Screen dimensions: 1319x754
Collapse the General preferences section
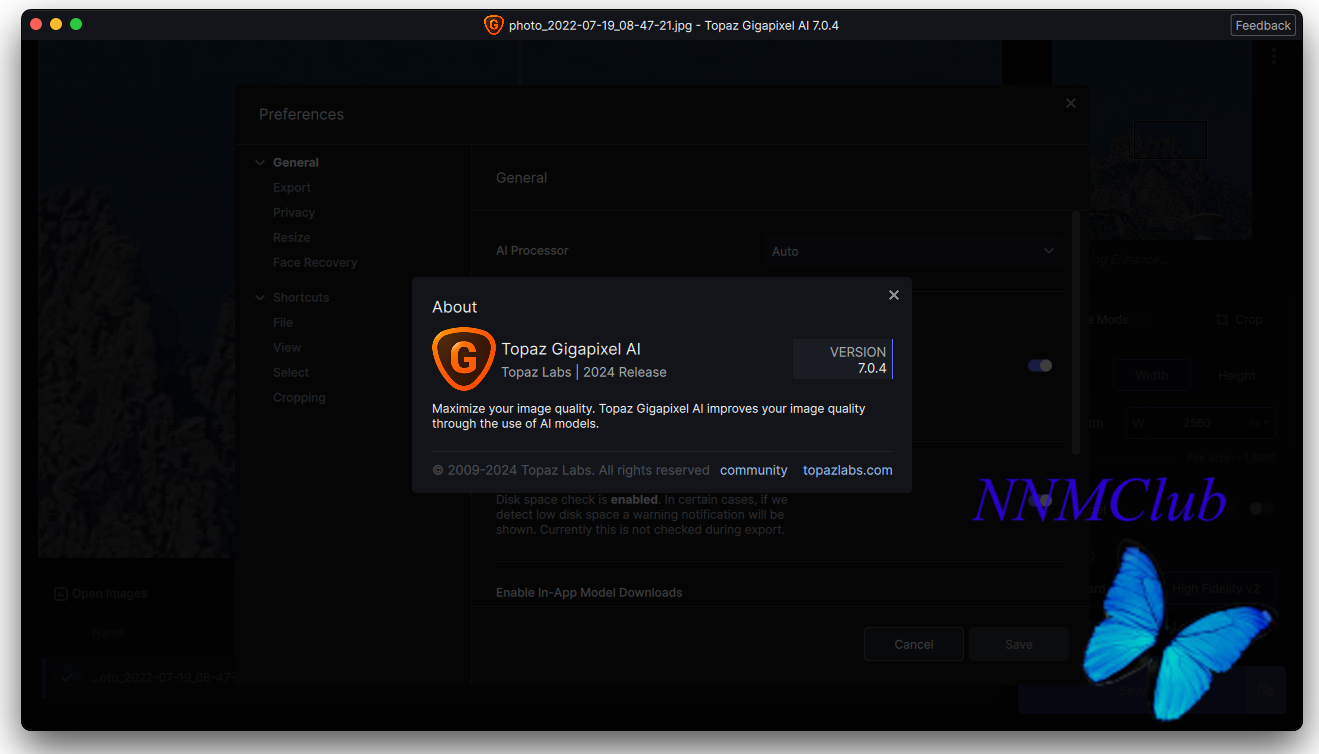tap(260, 163)
